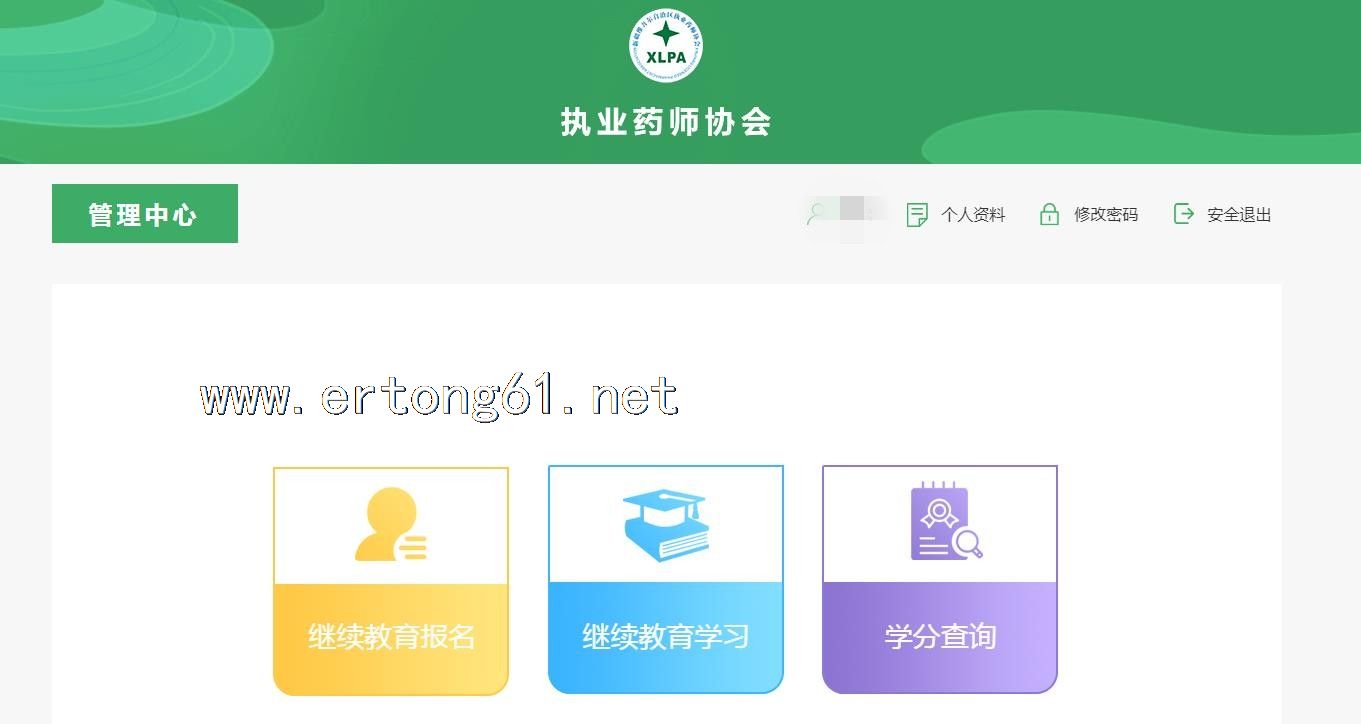Image resolution: width=1361 pixels, height=724 pixels.
Task: Click the 安全退出 exit arrow icon
Action: (1183, 213)
